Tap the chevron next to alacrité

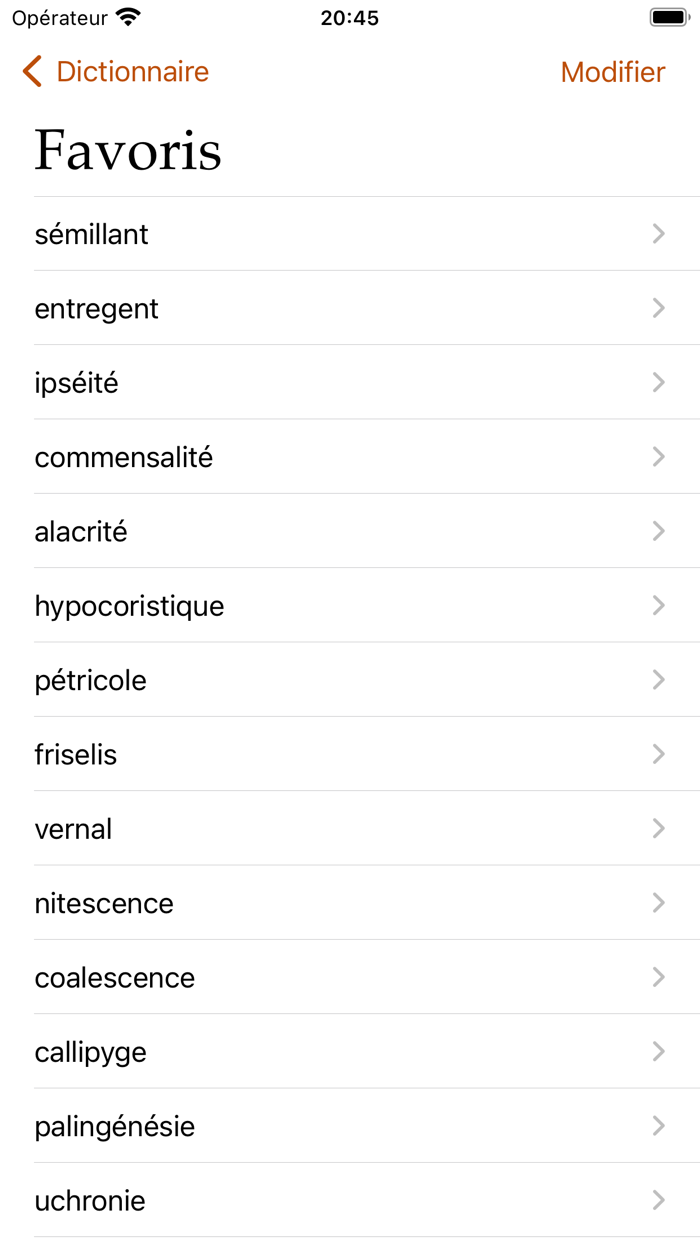click(x=658, y=531)
